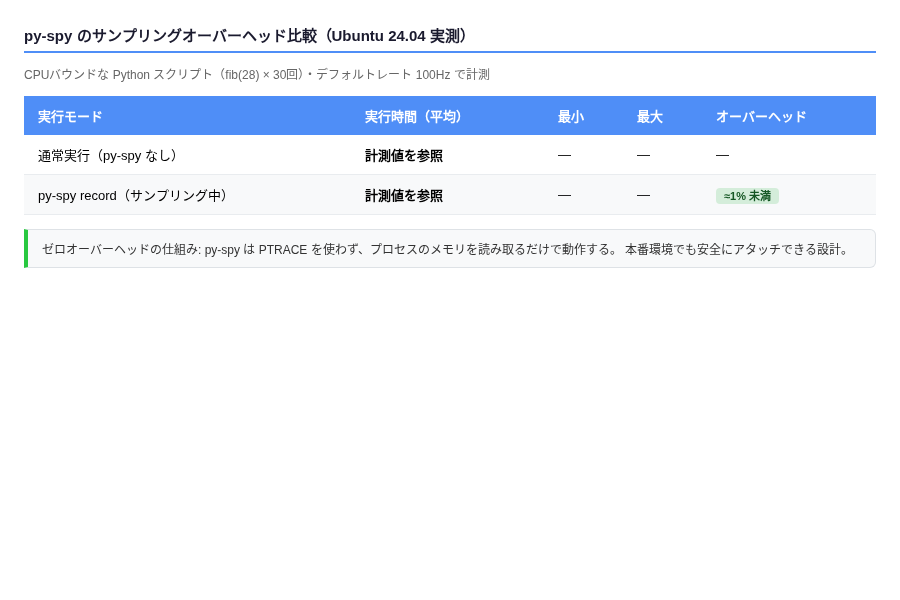This screenshot has width=900, height=600.
Task: Click the 最小 column header
Action: point(571,117)
